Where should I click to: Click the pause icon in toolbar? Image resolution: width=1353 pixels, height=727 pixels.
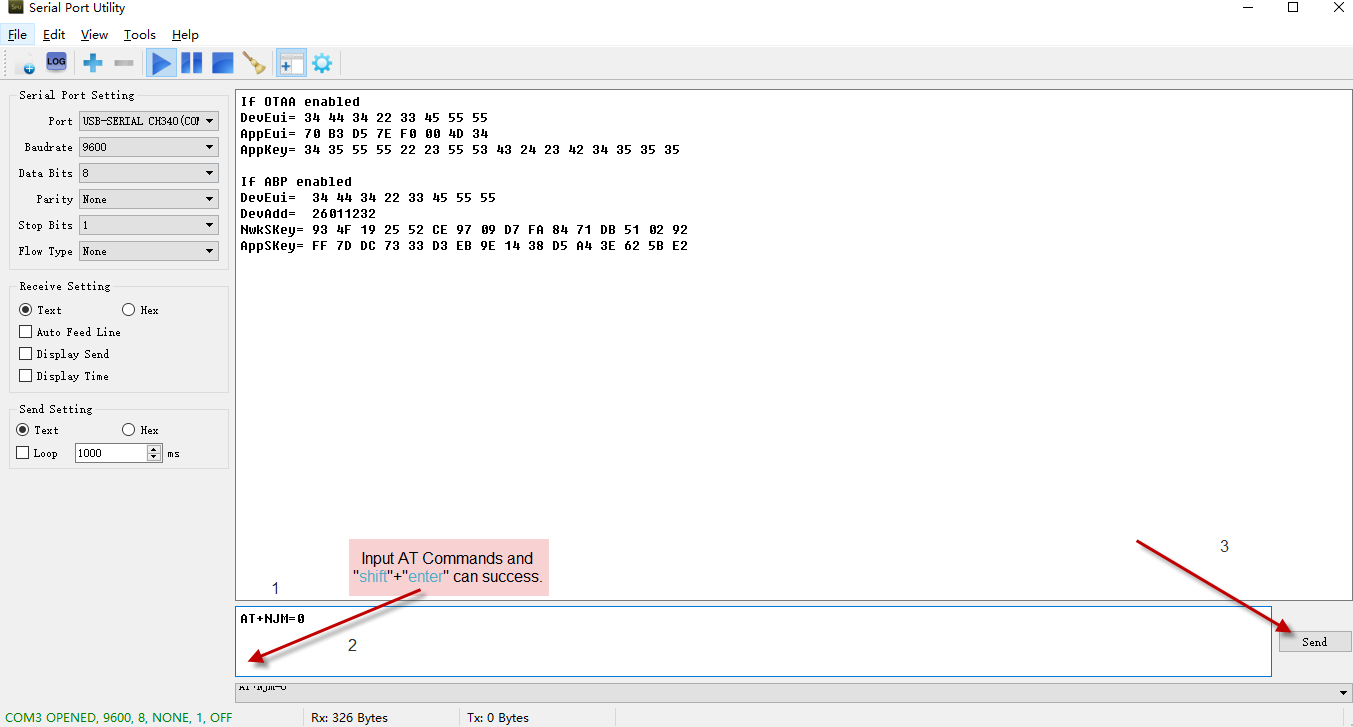pyautogui.click(x=191, y=63)
